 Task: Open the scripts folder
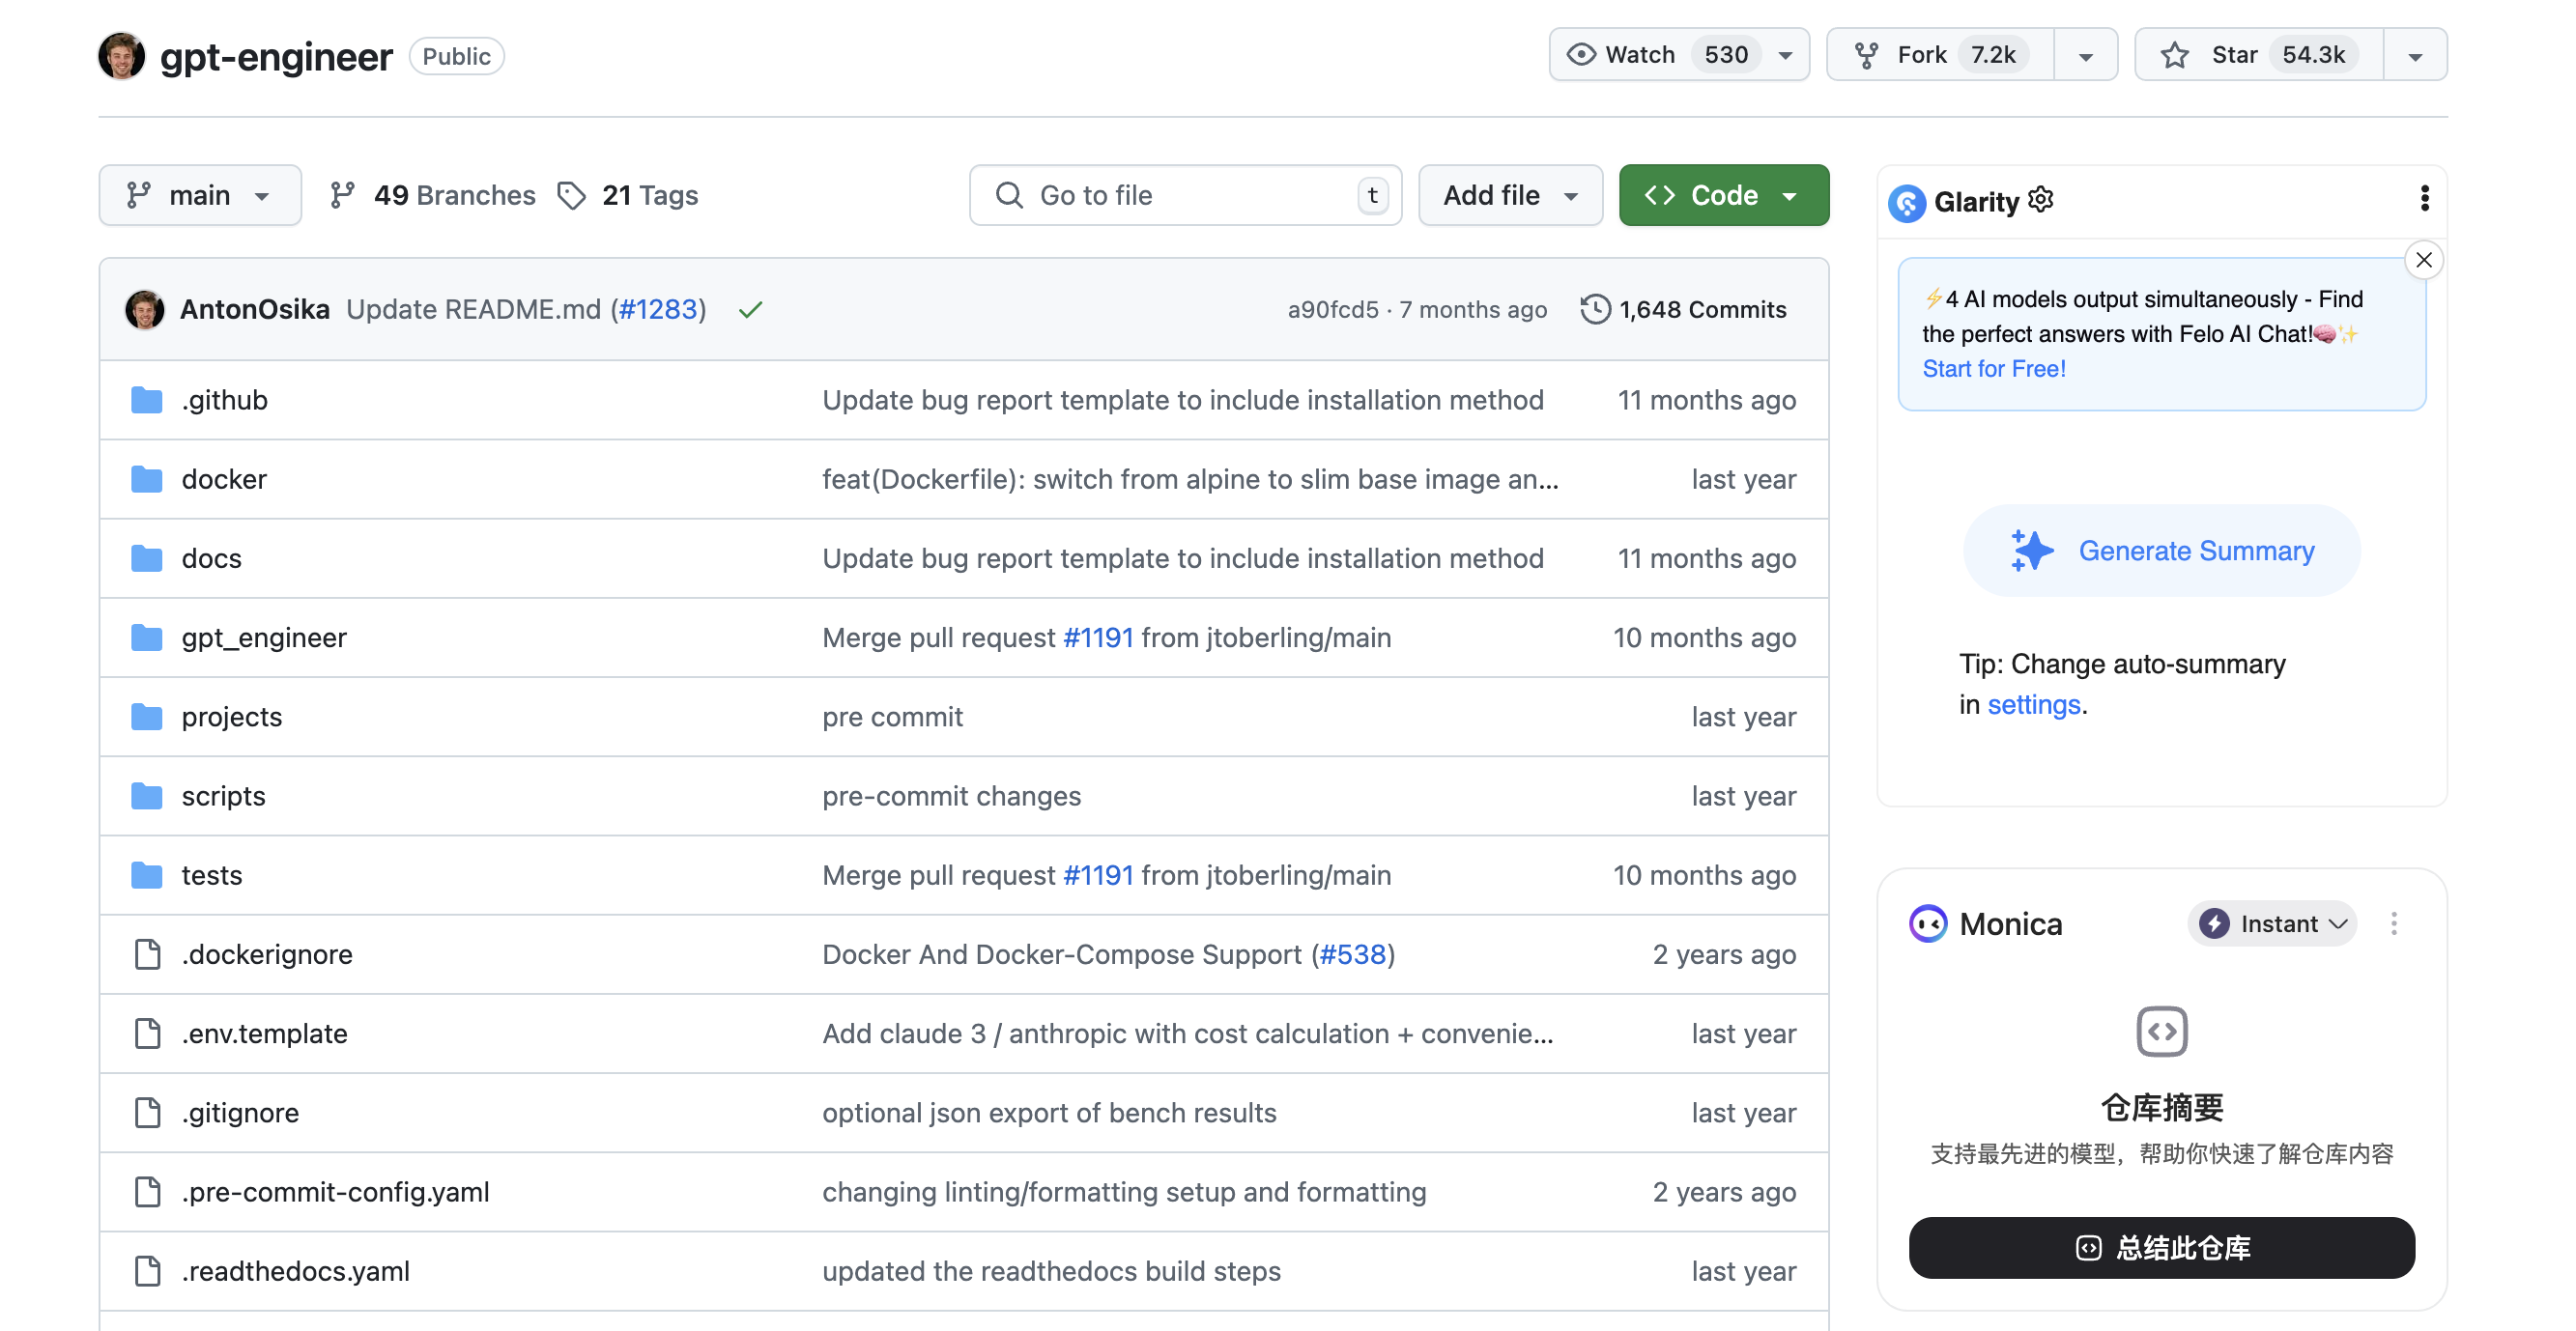(x=223, y=796)
